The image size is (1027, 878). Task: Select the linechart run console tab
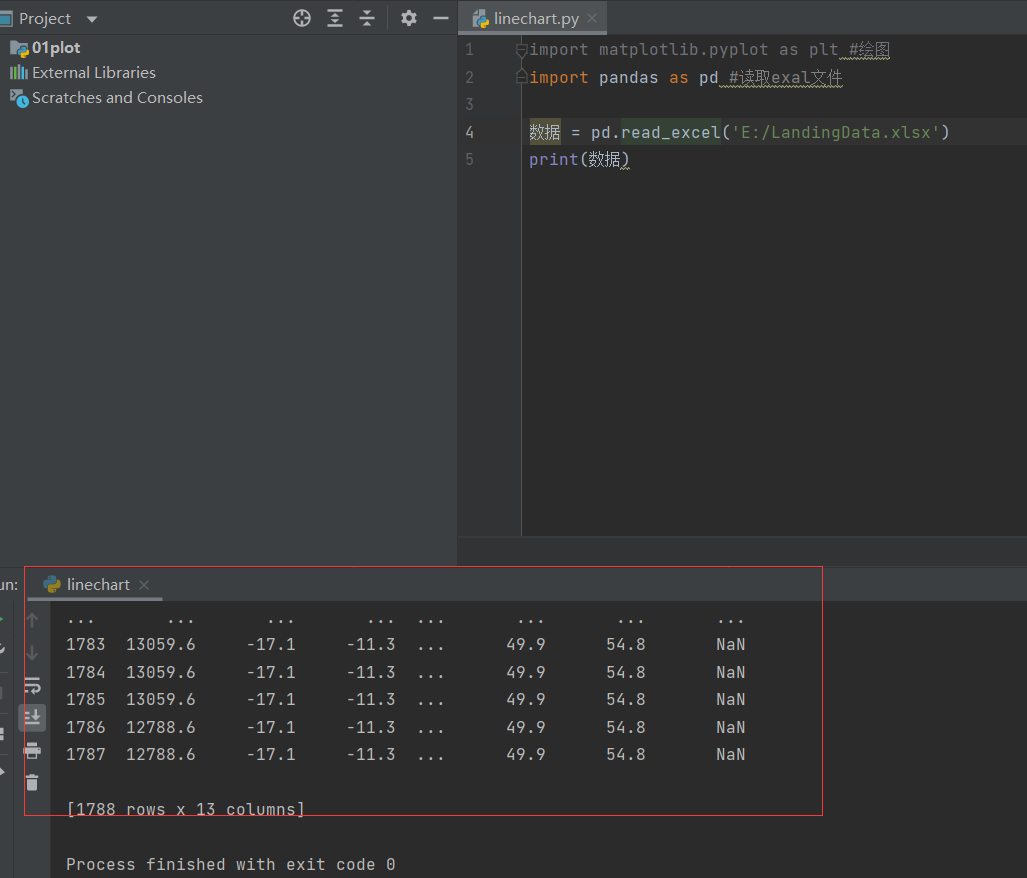96,584
